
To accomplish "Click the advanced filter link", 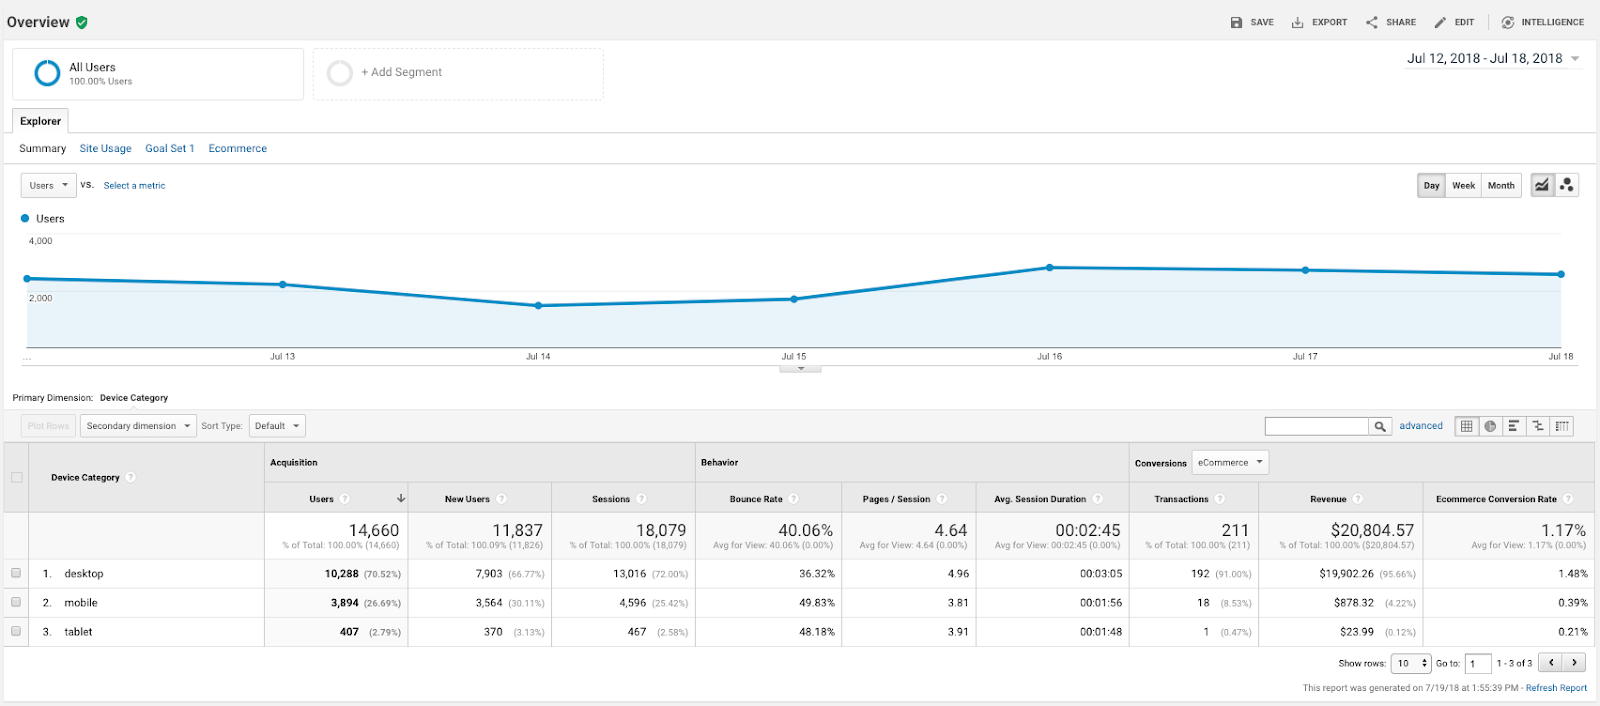I will pos(1420,426).
